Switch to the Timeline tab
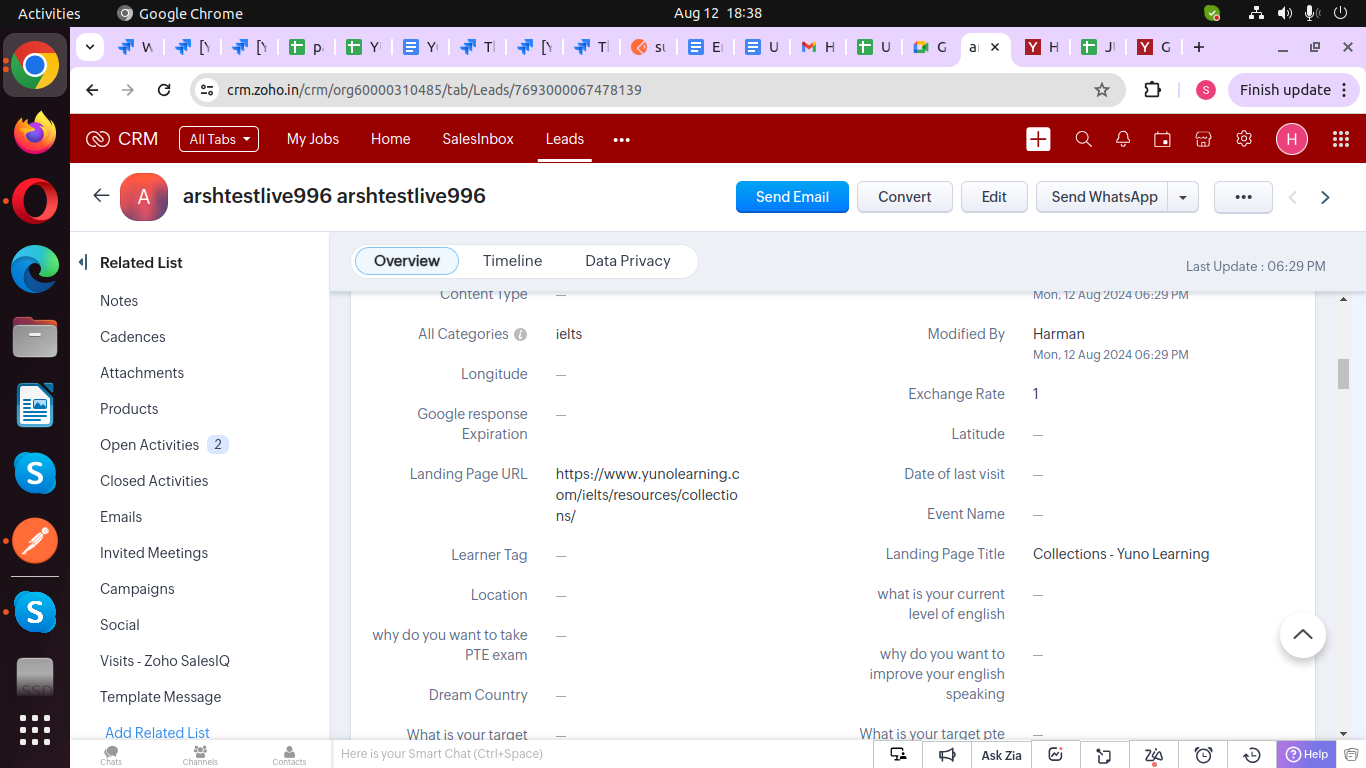1366x768 pixels. pos(512,261)
